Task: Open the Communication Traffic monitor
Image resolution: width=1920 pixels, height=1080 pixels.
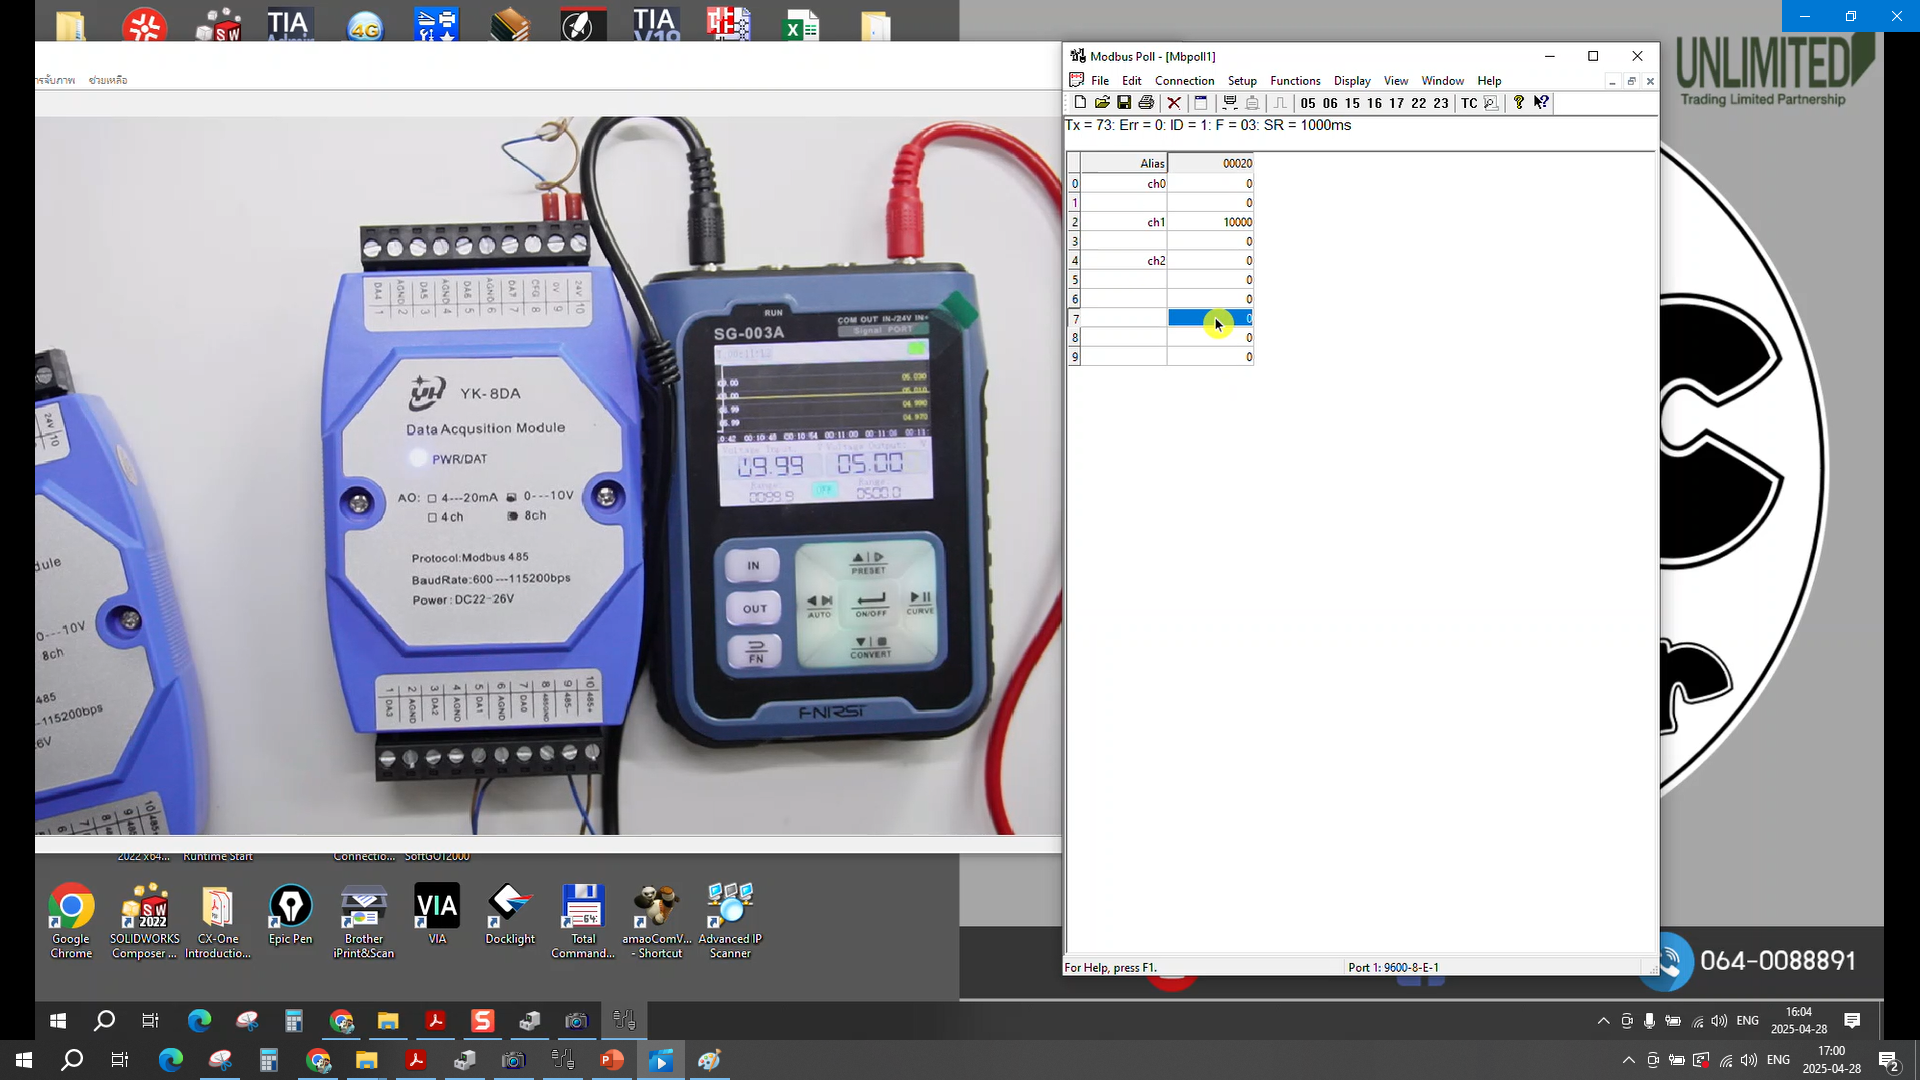Action: coord(1230,102)
